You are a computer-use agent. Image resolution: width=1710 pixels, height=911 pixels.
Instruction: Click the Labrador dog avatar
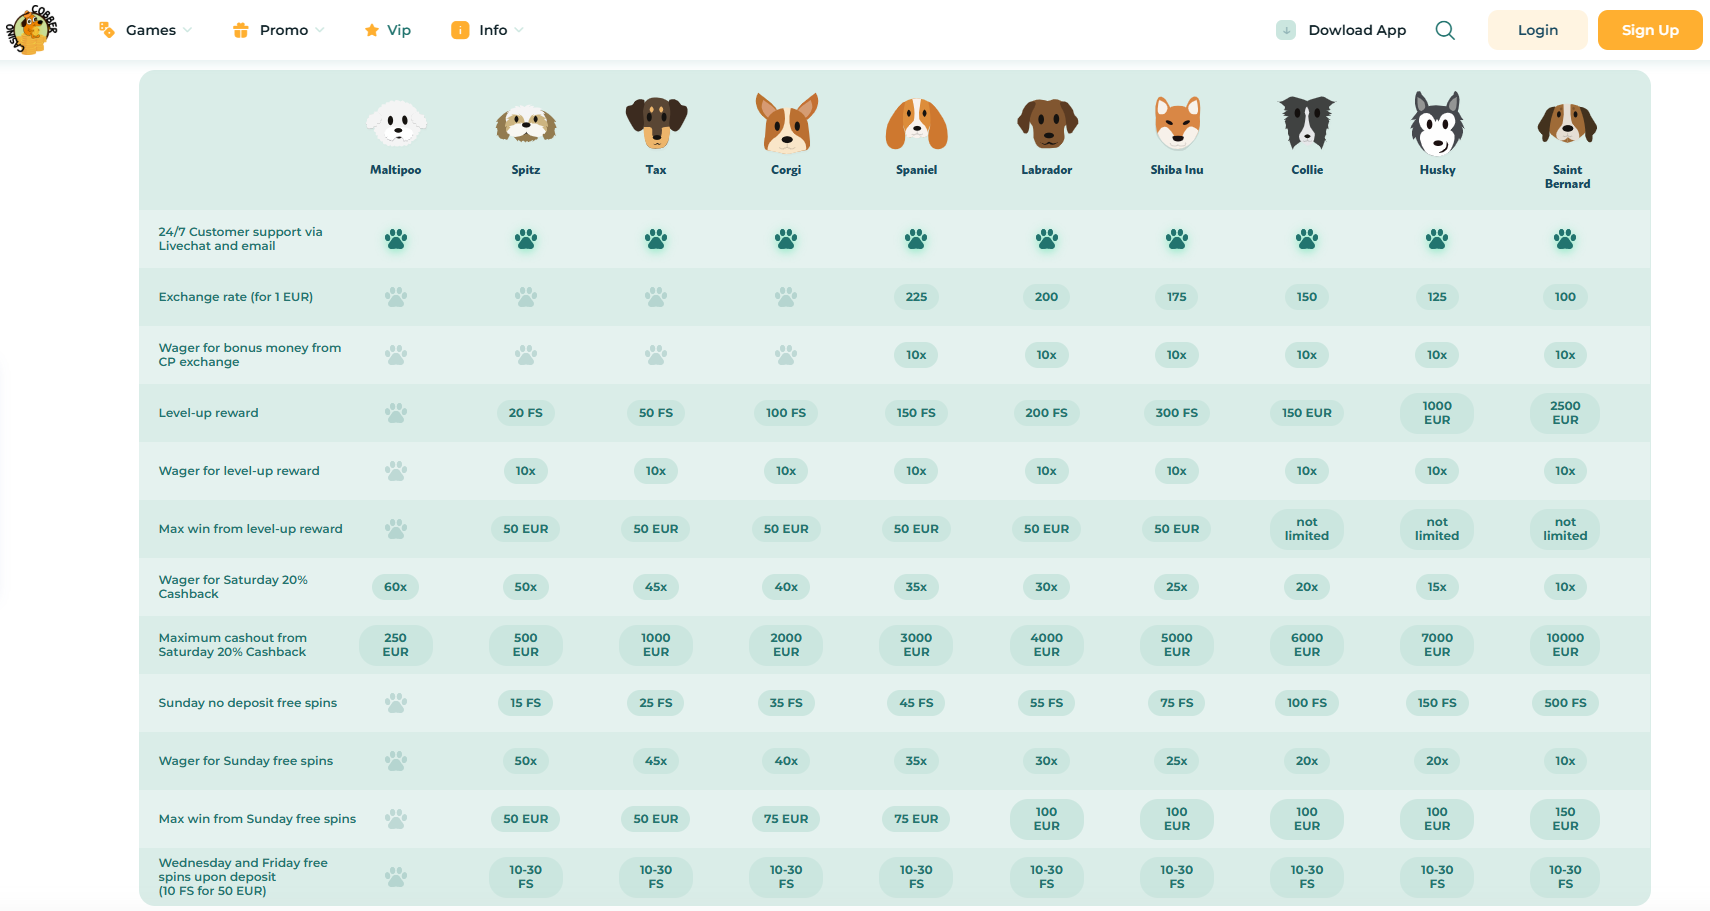1047,124
